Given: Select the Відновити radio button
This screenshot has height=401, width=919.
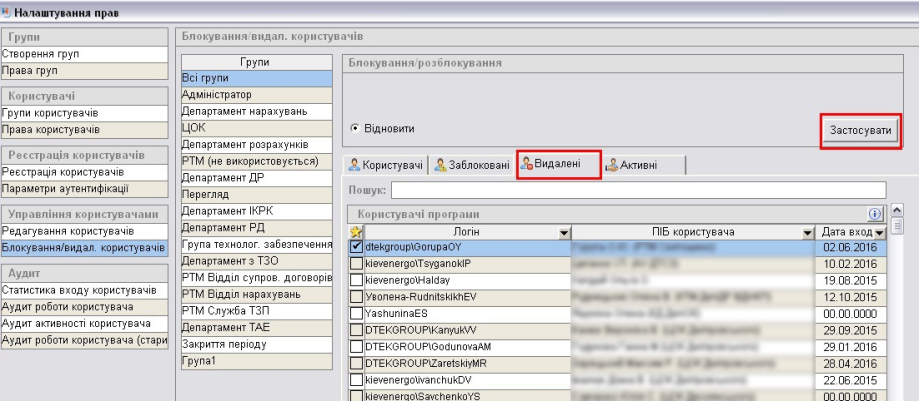Looking at the screenshot, I should (355, 129).
